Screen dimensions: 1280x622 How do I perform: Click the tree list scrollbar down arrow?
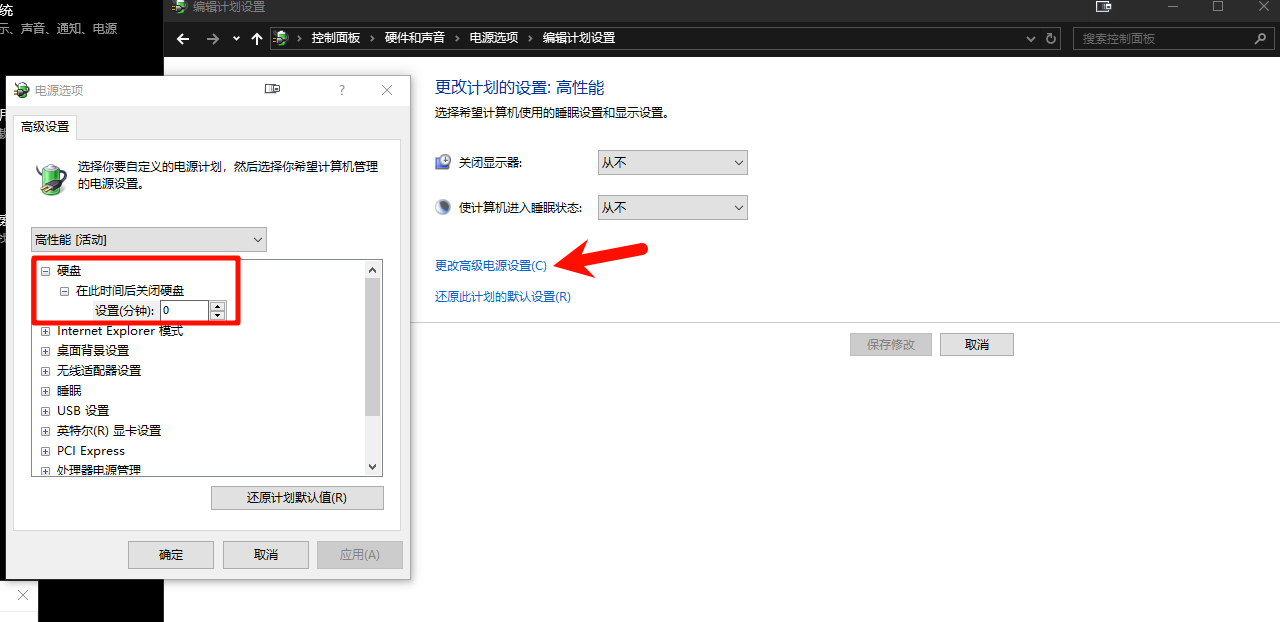pyautogui.click(x=373, y=467)
